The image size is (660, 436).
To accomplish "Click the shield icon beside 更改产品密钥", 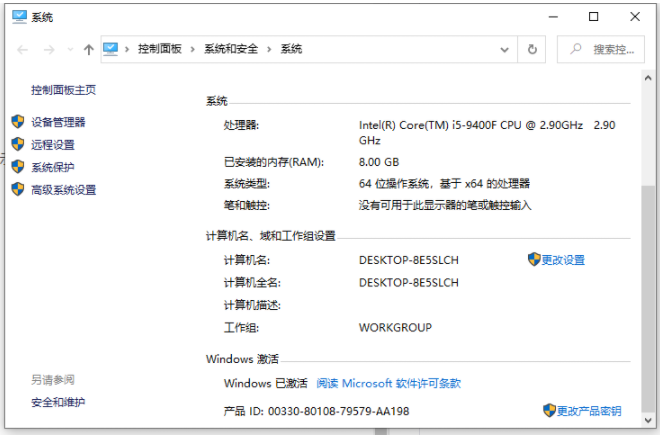I will pyautogui.click(x=549, y=411).
